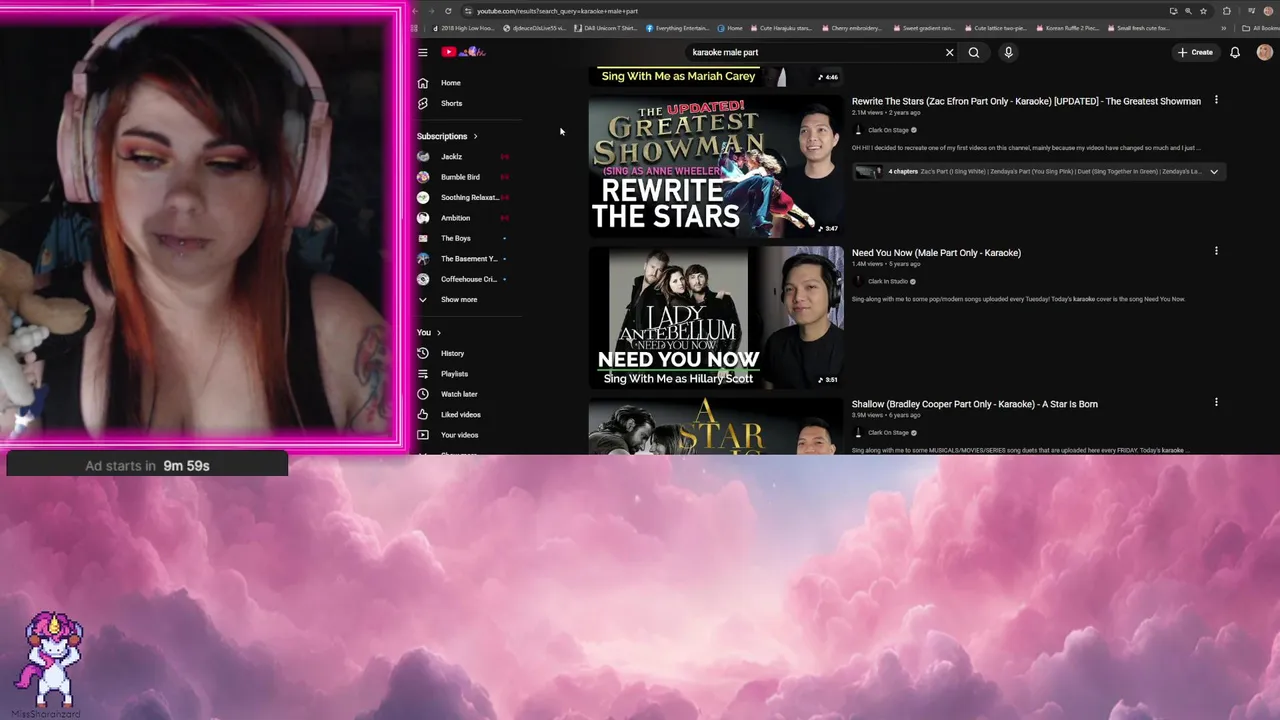Open the 2018 High Low Froo bookmark
The image size is (1280, 720).
(x=463, y=28)
